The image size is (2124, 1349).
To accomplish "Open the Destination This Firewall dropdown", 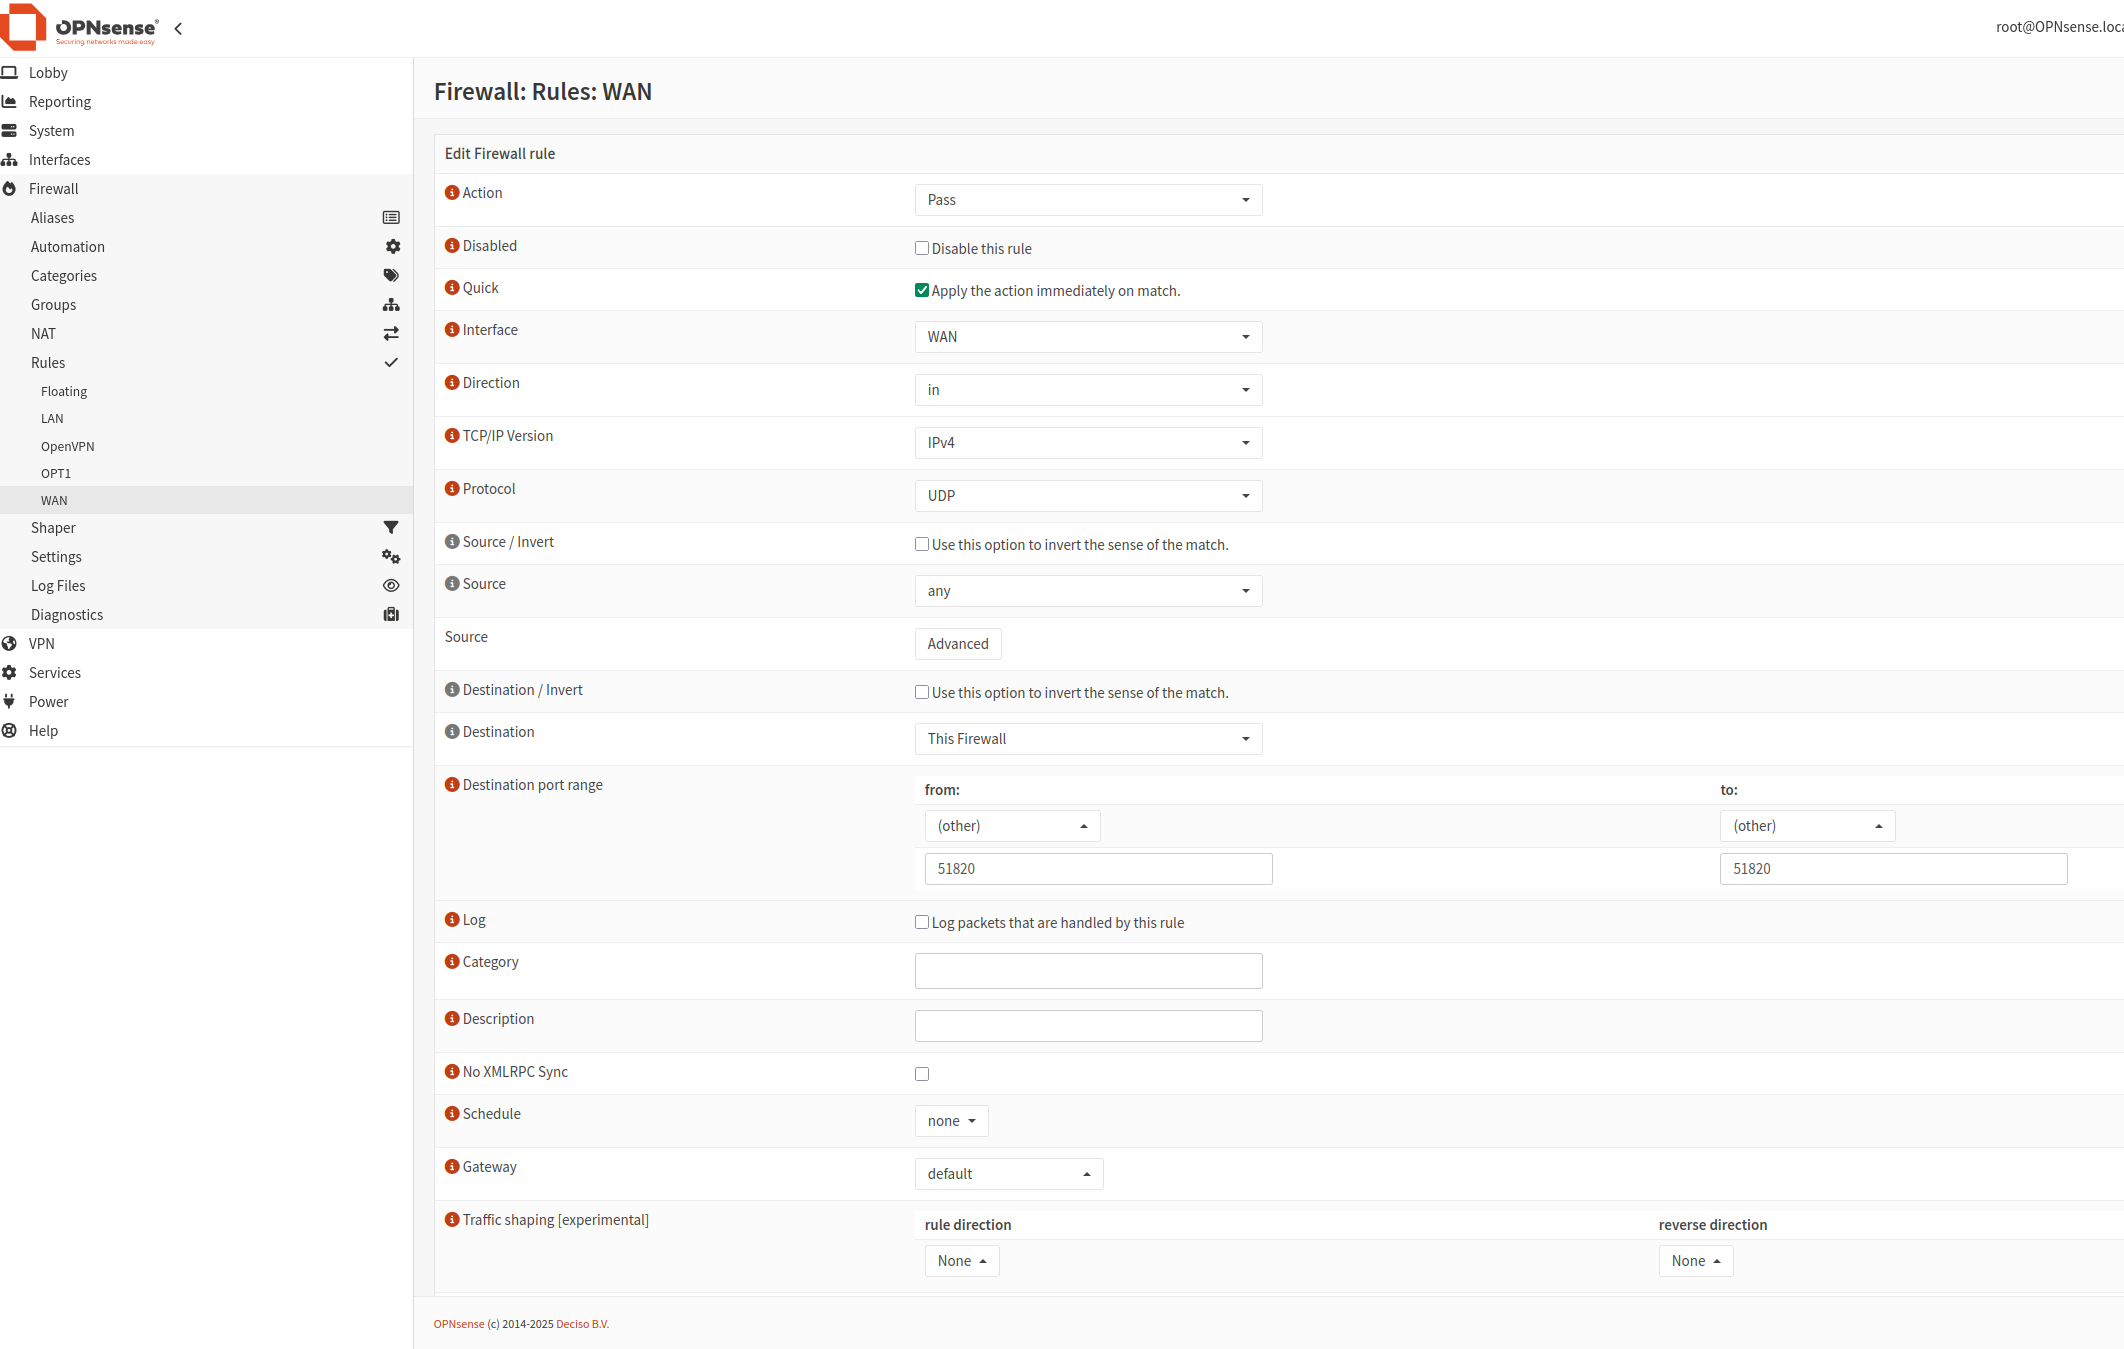I will 1088,739.
